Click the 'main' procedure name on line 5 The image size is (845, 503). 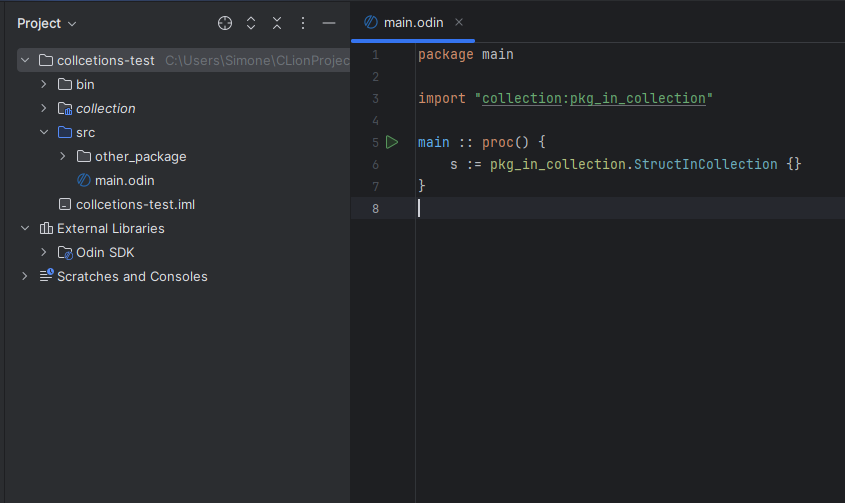click(434, 142)
